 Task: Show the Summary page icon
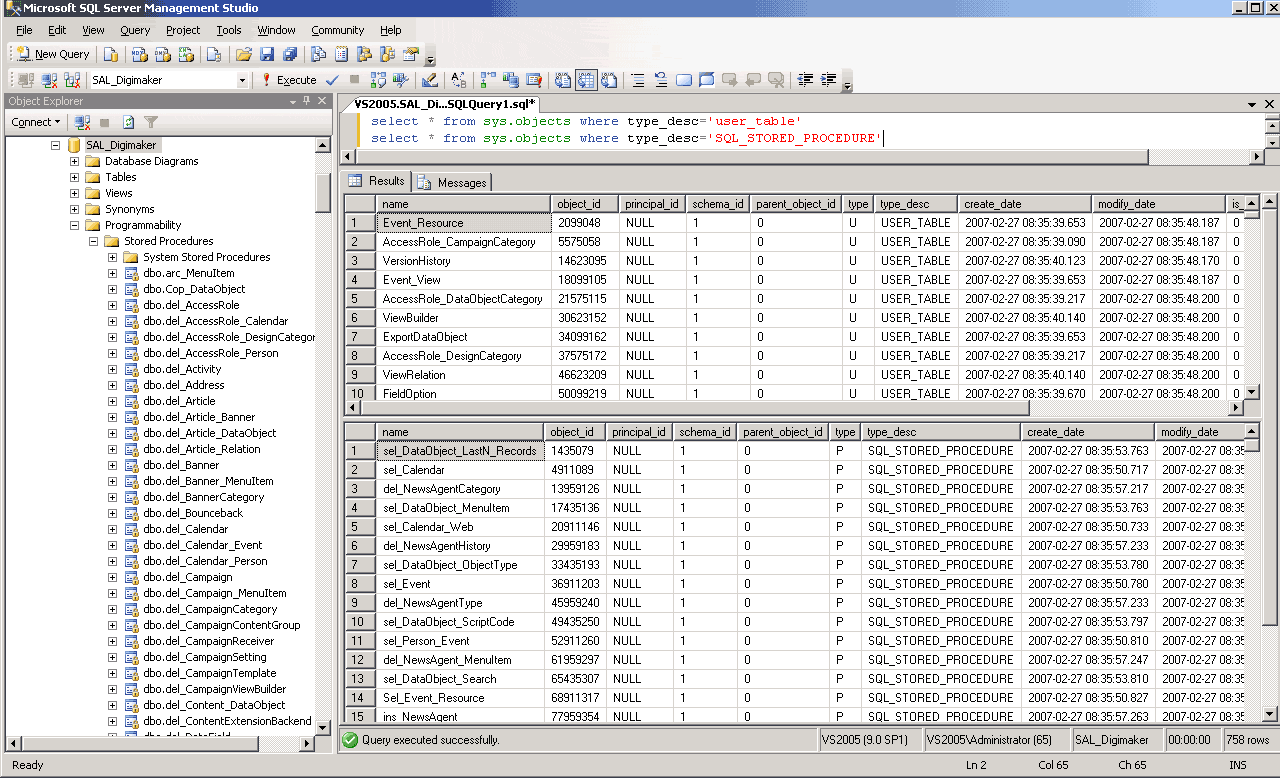click(x=342, y=54)
